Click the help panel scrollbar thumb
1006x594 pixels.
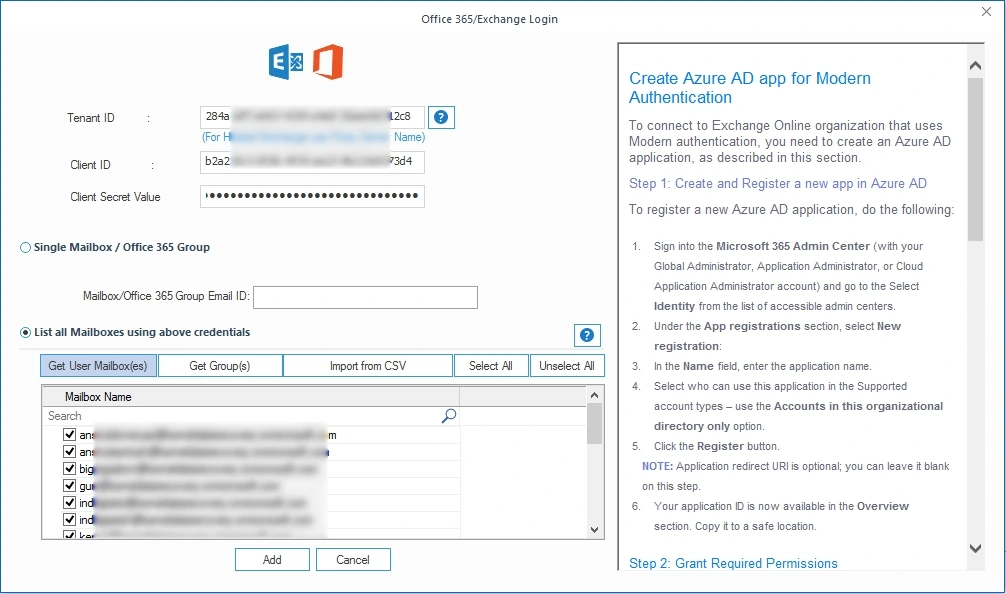pyautogui.click(x=975, y=160)
